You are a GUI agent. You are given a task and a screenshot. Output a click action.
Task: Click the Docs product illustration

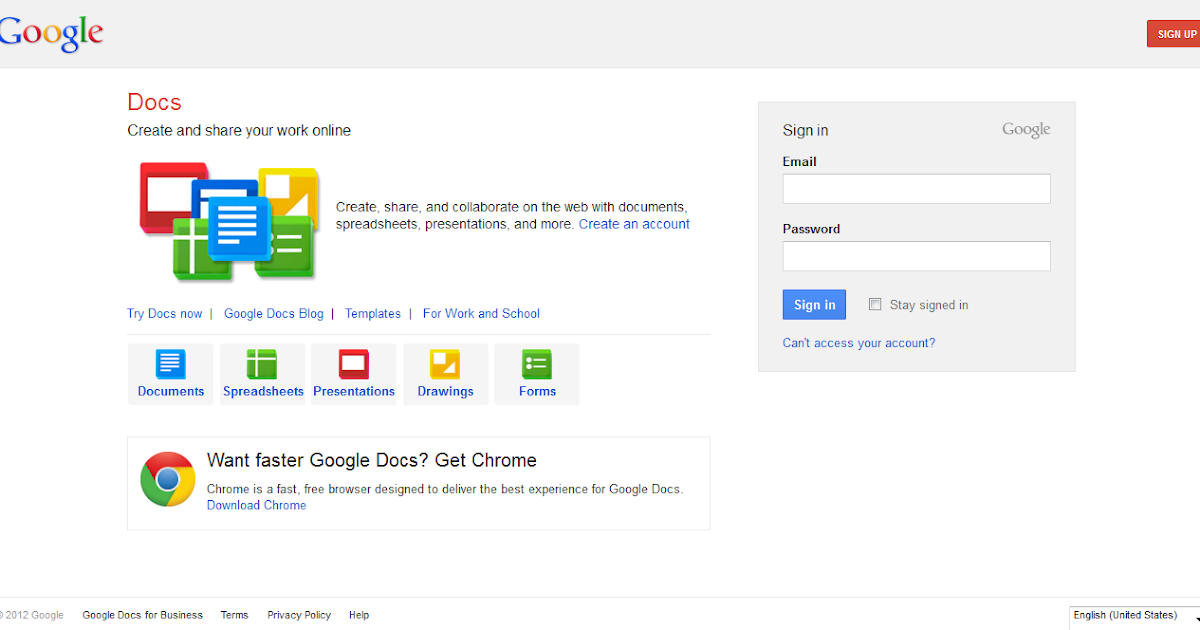click(x=229, y=221)
